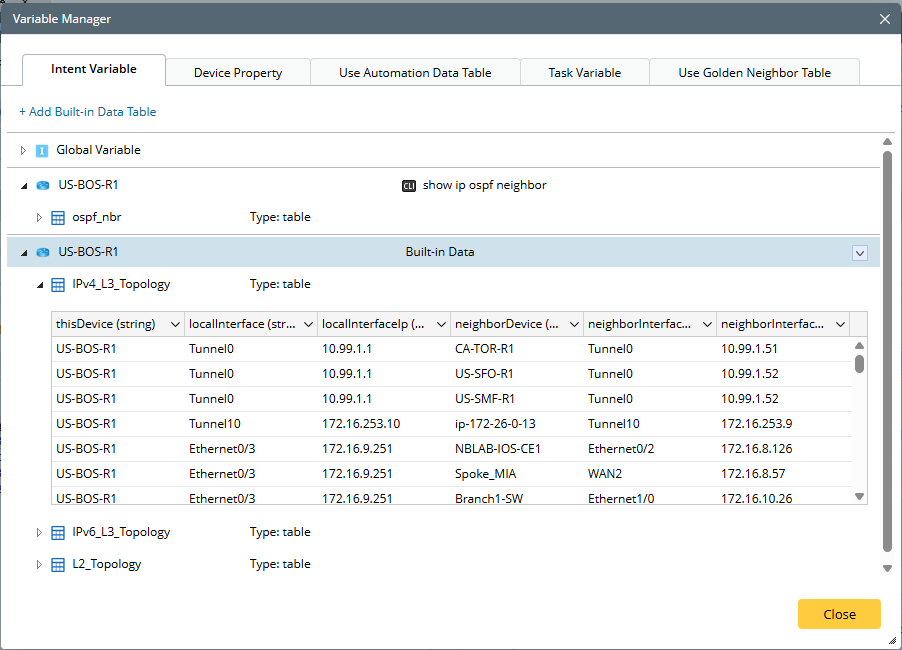Click the topology table's vertical scrollbar thumb
This screenshot has width=902, height=650.
859,362
